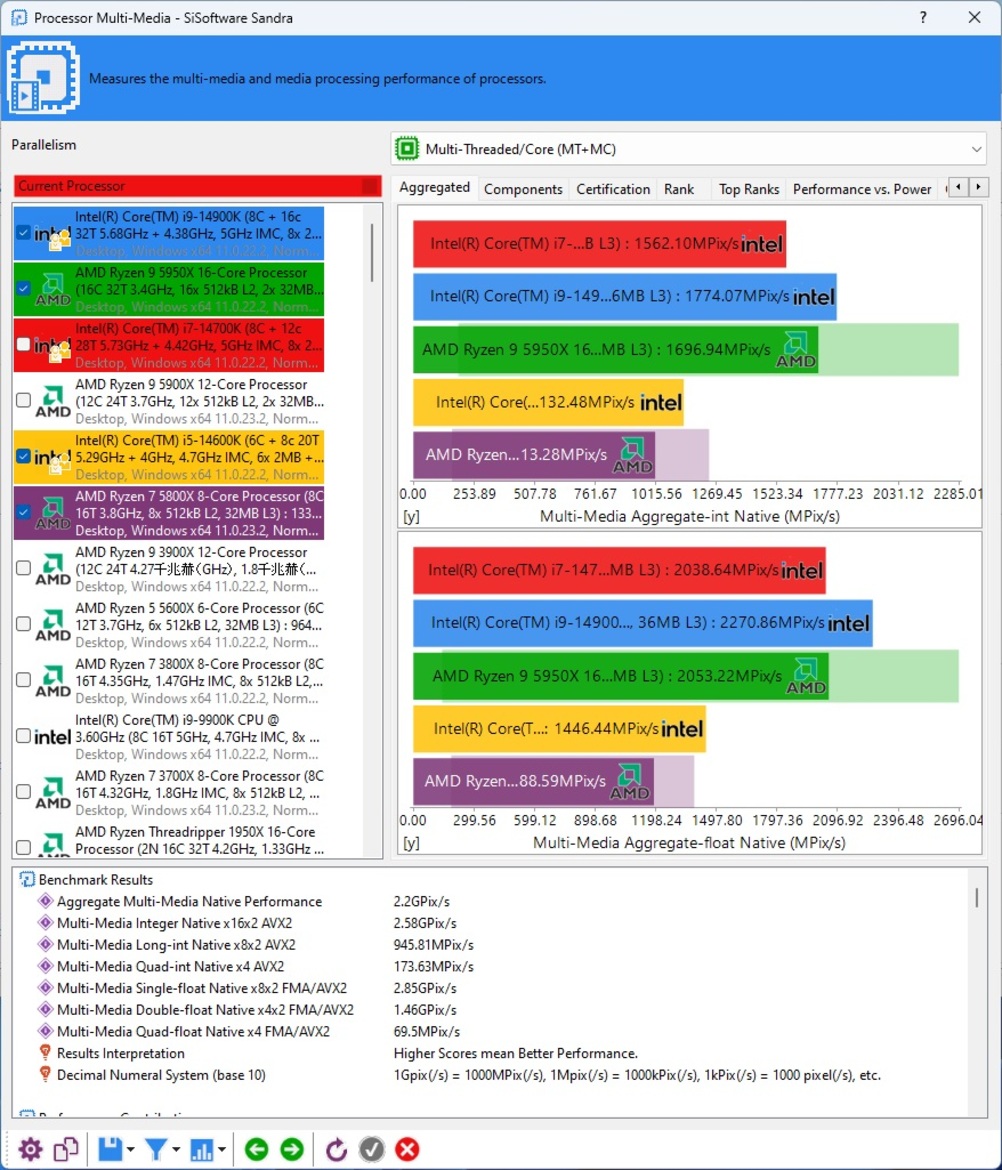Check the AMD Ryzen 7 3700X checkbox
Viewport: 1002px width, 1170px height.
pos(23,792)
